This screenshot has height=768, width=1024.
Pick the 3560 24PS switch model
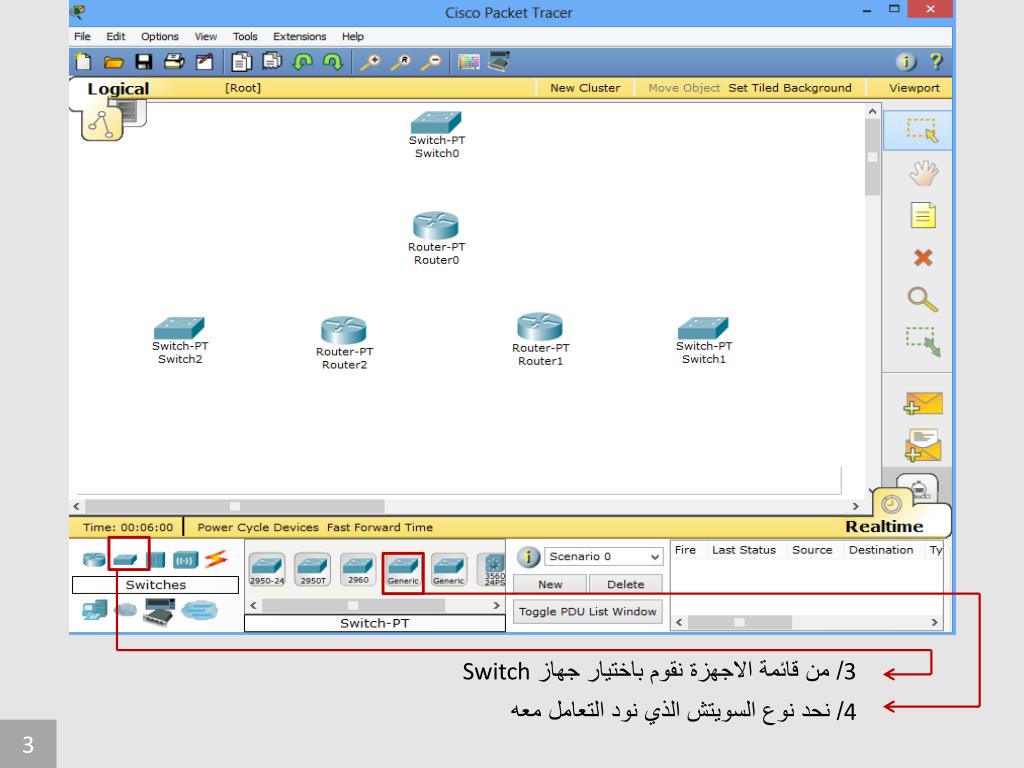(494, 569)
